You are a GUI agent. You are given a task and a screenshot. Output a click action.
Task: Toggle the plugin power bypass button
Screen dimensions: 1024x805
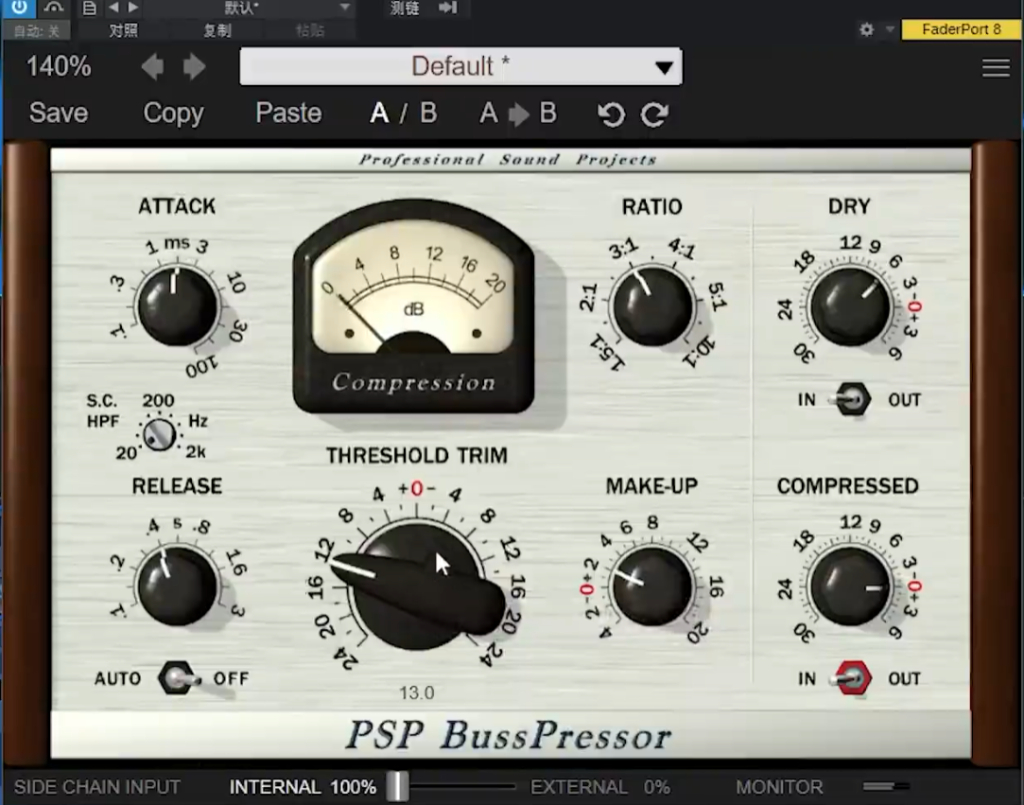point(19,8)
